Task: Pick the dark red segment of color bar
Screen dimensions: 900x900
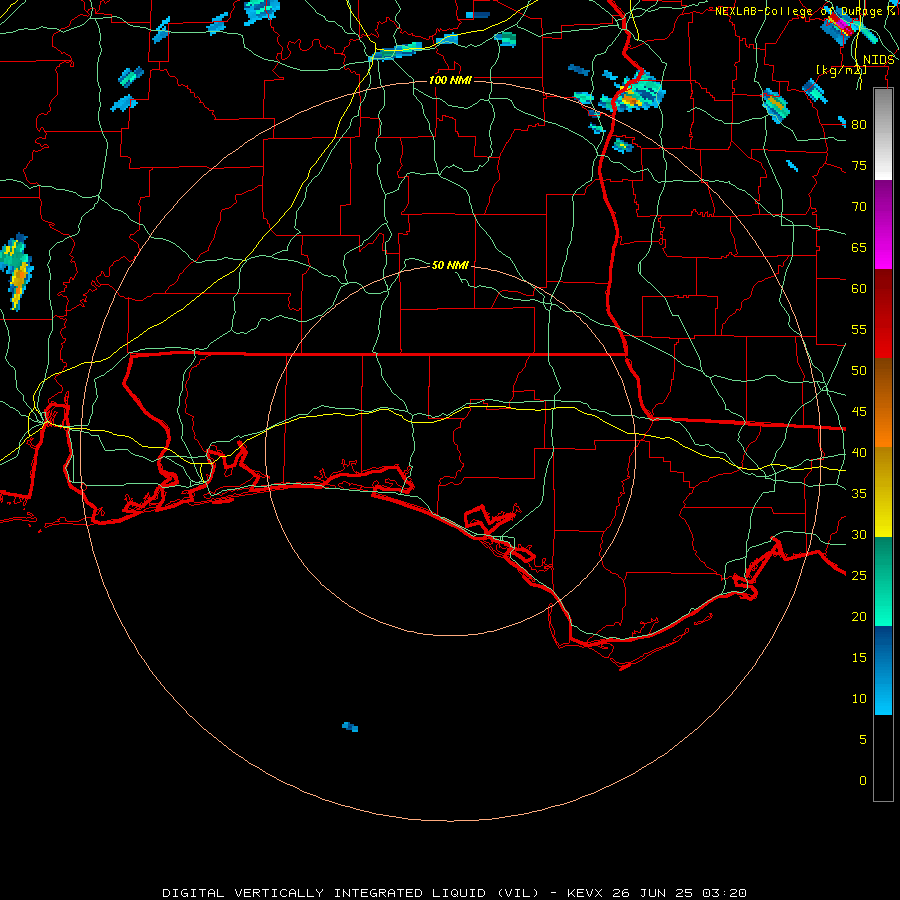Action: click(x=883, y=314)
